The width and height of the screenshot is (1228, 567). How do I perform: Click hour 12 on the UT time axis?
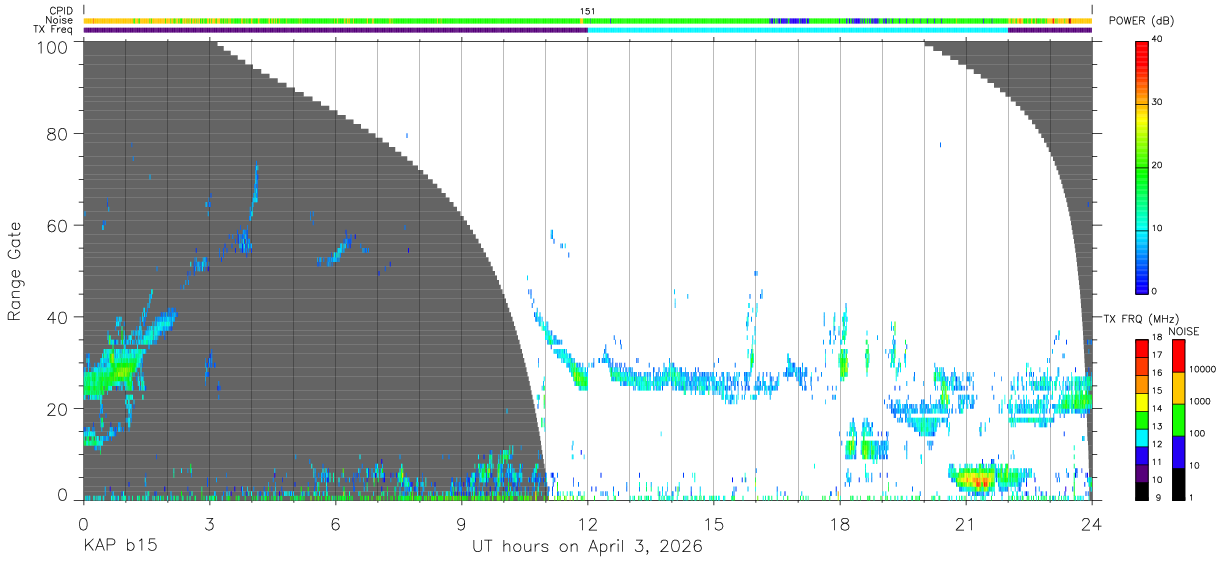(x=588, y=523)
